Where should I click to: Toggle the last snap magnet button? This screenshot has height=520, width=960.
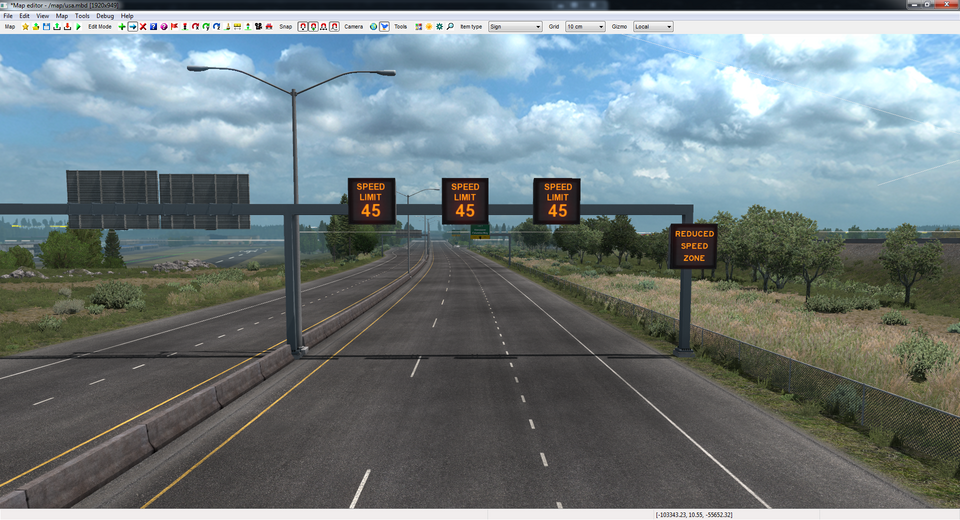pos(336,27)
